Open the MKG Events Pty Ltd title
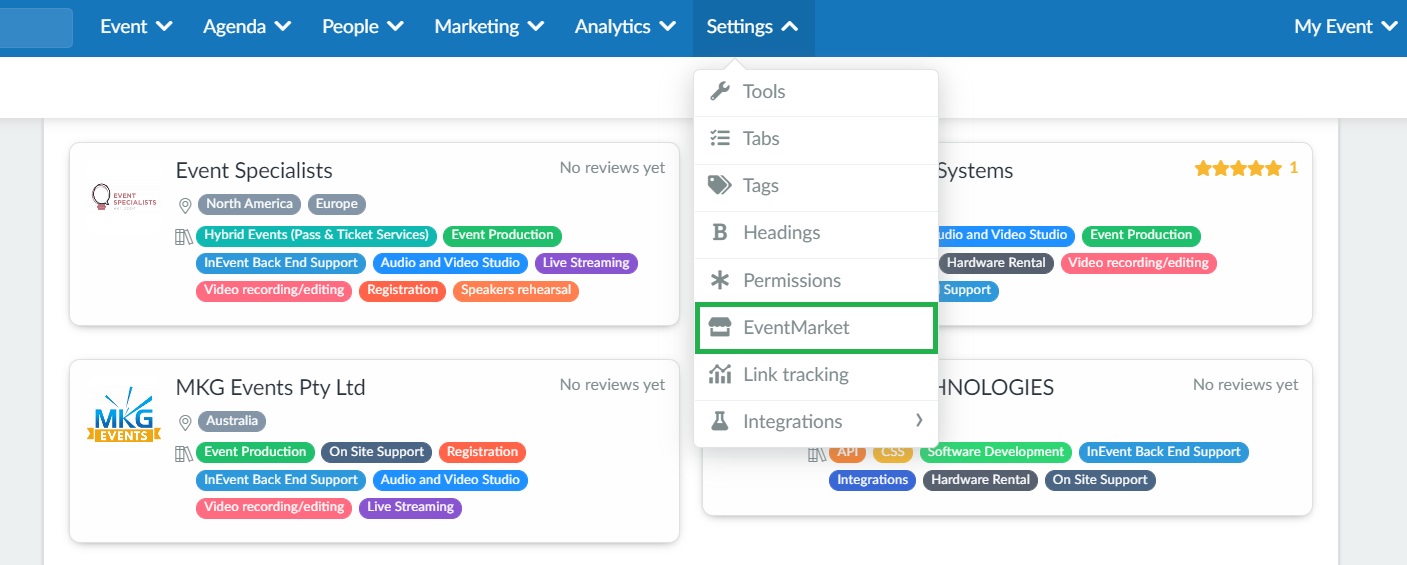 point(271,388)
